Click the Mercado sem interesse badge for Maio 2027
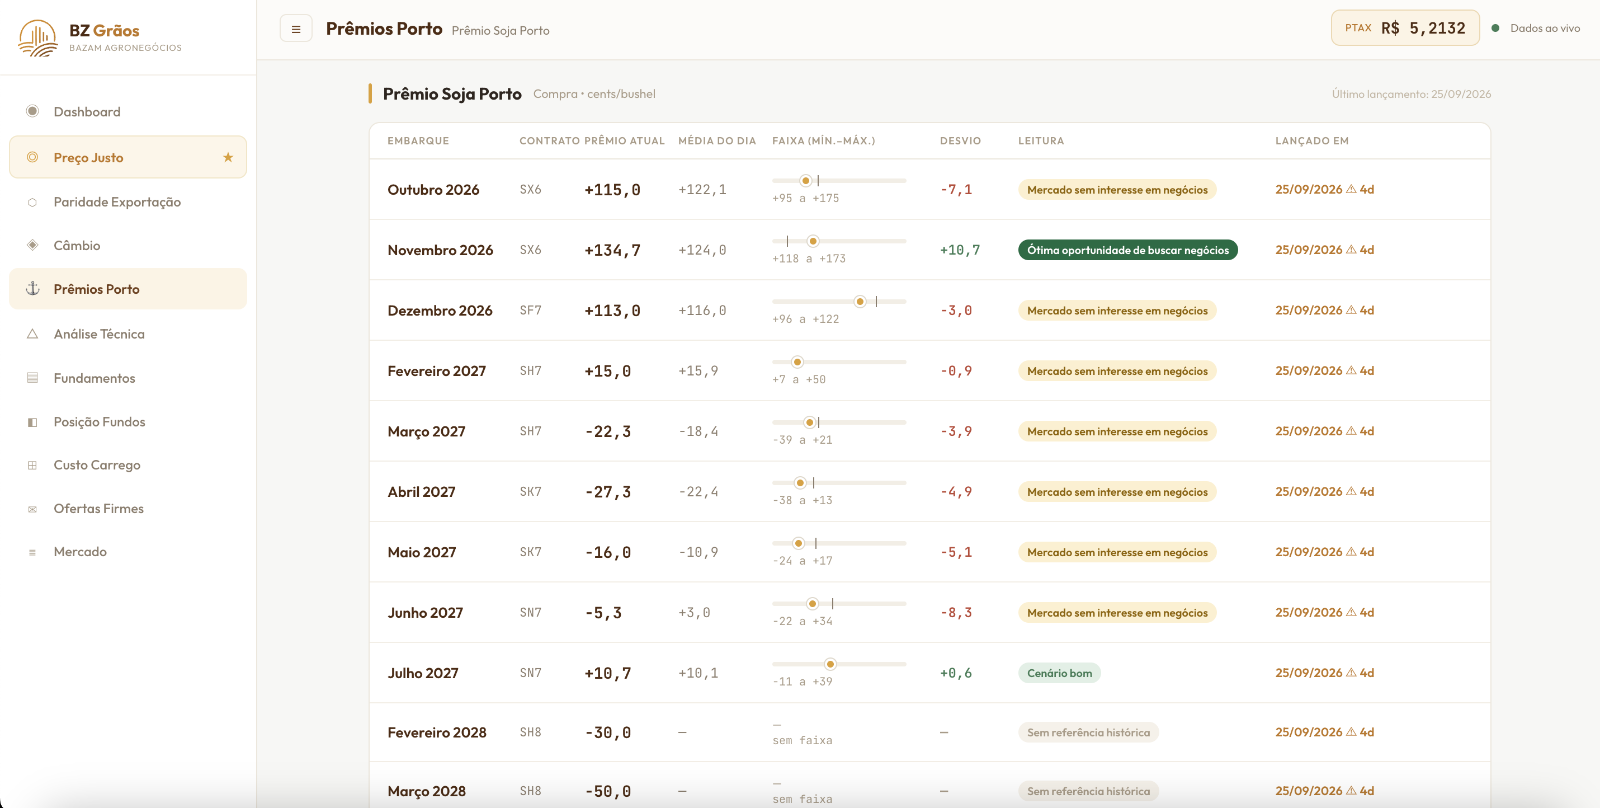 (1117, 552)
